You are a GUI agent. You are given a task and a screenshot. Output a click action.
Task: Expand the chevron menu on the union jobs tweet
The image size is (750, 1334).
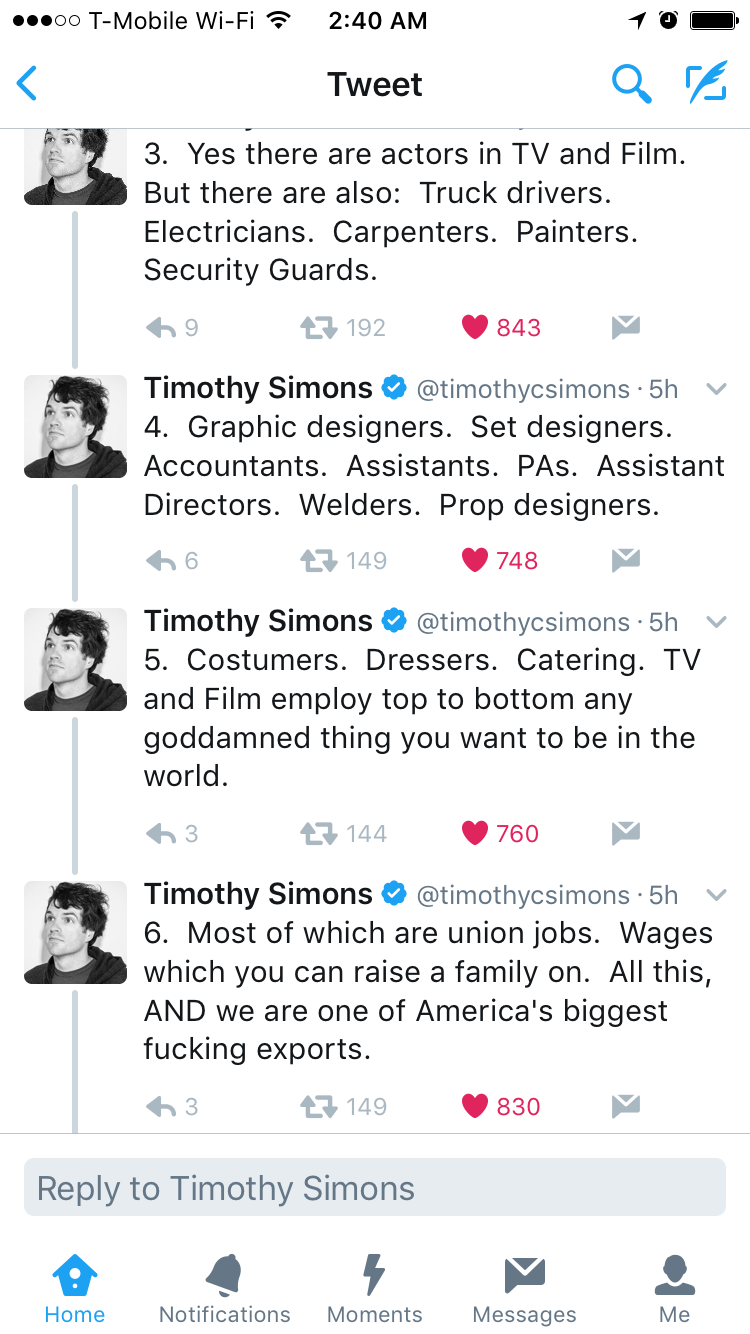click(x=715, y=894)
